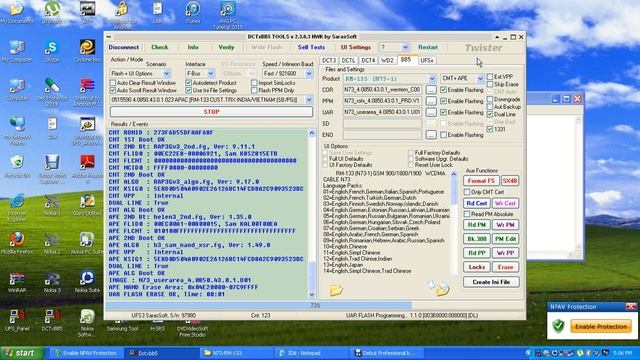The width and height of the screenshot is (640, 360).
Task: Expand the Interface F-Bus dropdown
Action: [211, 73]
